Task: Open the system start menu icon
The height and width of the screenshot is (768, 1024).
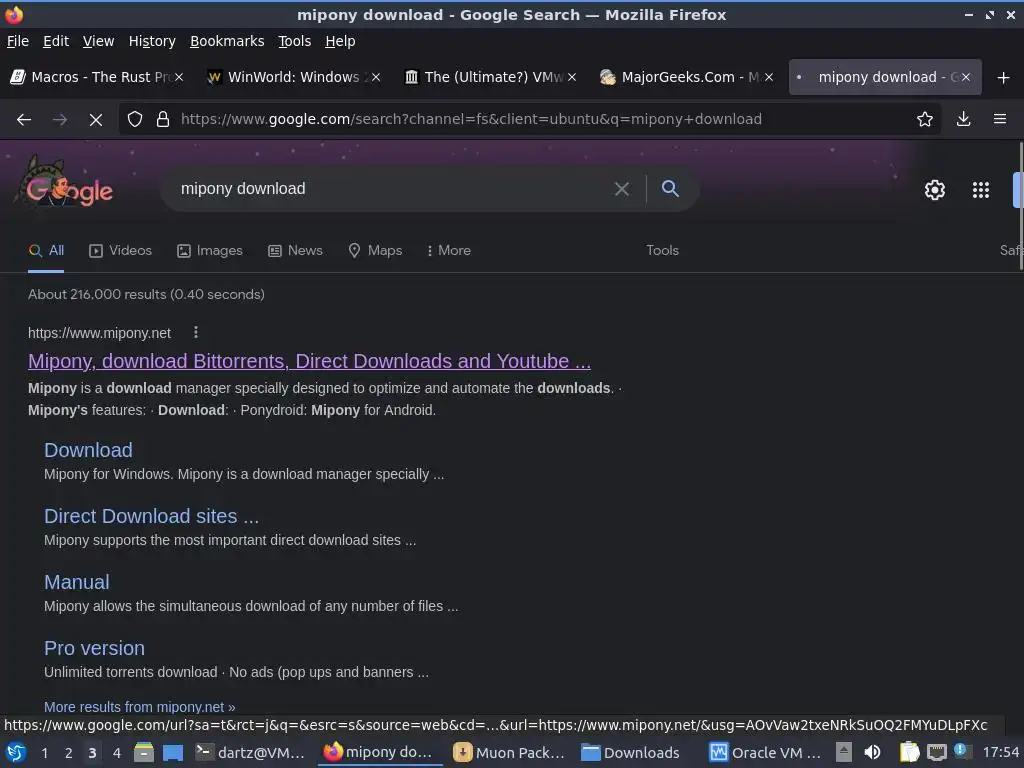Action: pos(16,752)
